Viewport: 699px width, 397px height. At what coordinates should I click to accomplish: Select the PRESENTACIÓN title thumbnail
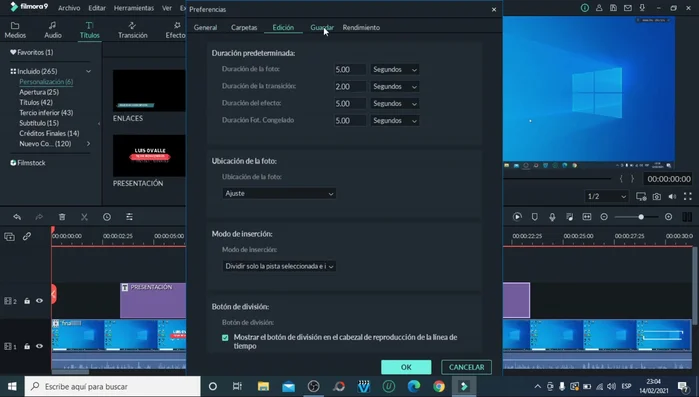tap(149, 156)
